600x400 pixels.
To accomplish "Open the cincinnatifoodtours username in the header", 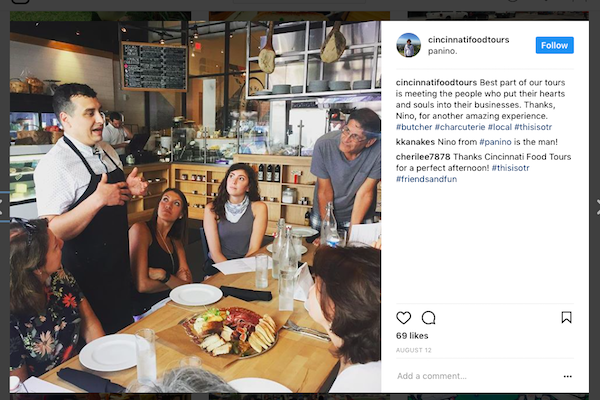I will 465,40.
